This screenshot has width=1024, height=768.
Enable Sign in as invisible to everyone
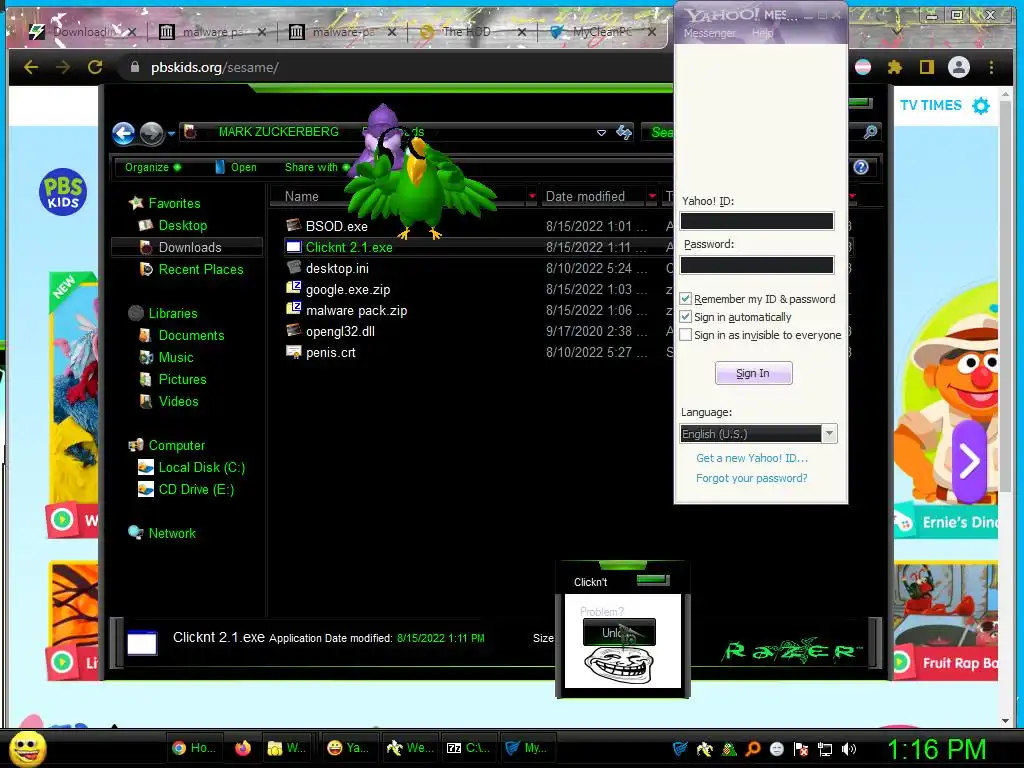point(685,335)
